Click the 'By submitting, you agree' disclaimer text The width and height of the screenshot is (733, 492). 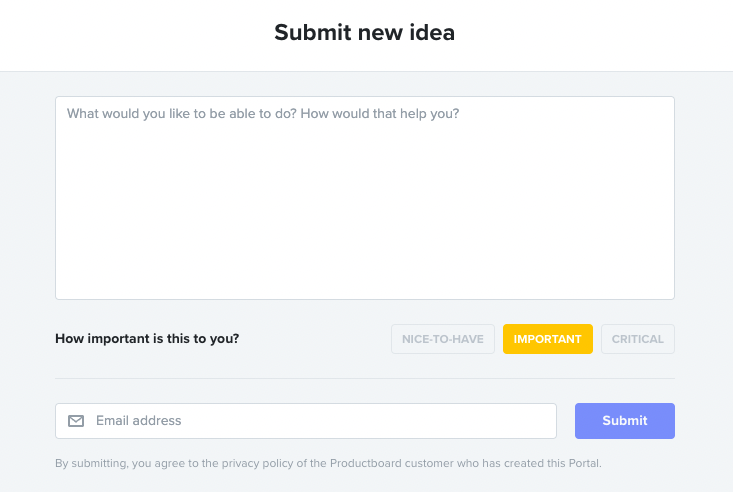point(328,463)
